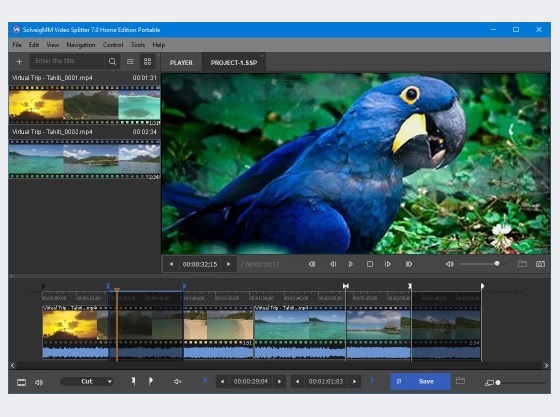Decrease fragment end time 00:01:01;03
Image resolution: width=560 pixels, height=417 pixels.
(297, 382)
